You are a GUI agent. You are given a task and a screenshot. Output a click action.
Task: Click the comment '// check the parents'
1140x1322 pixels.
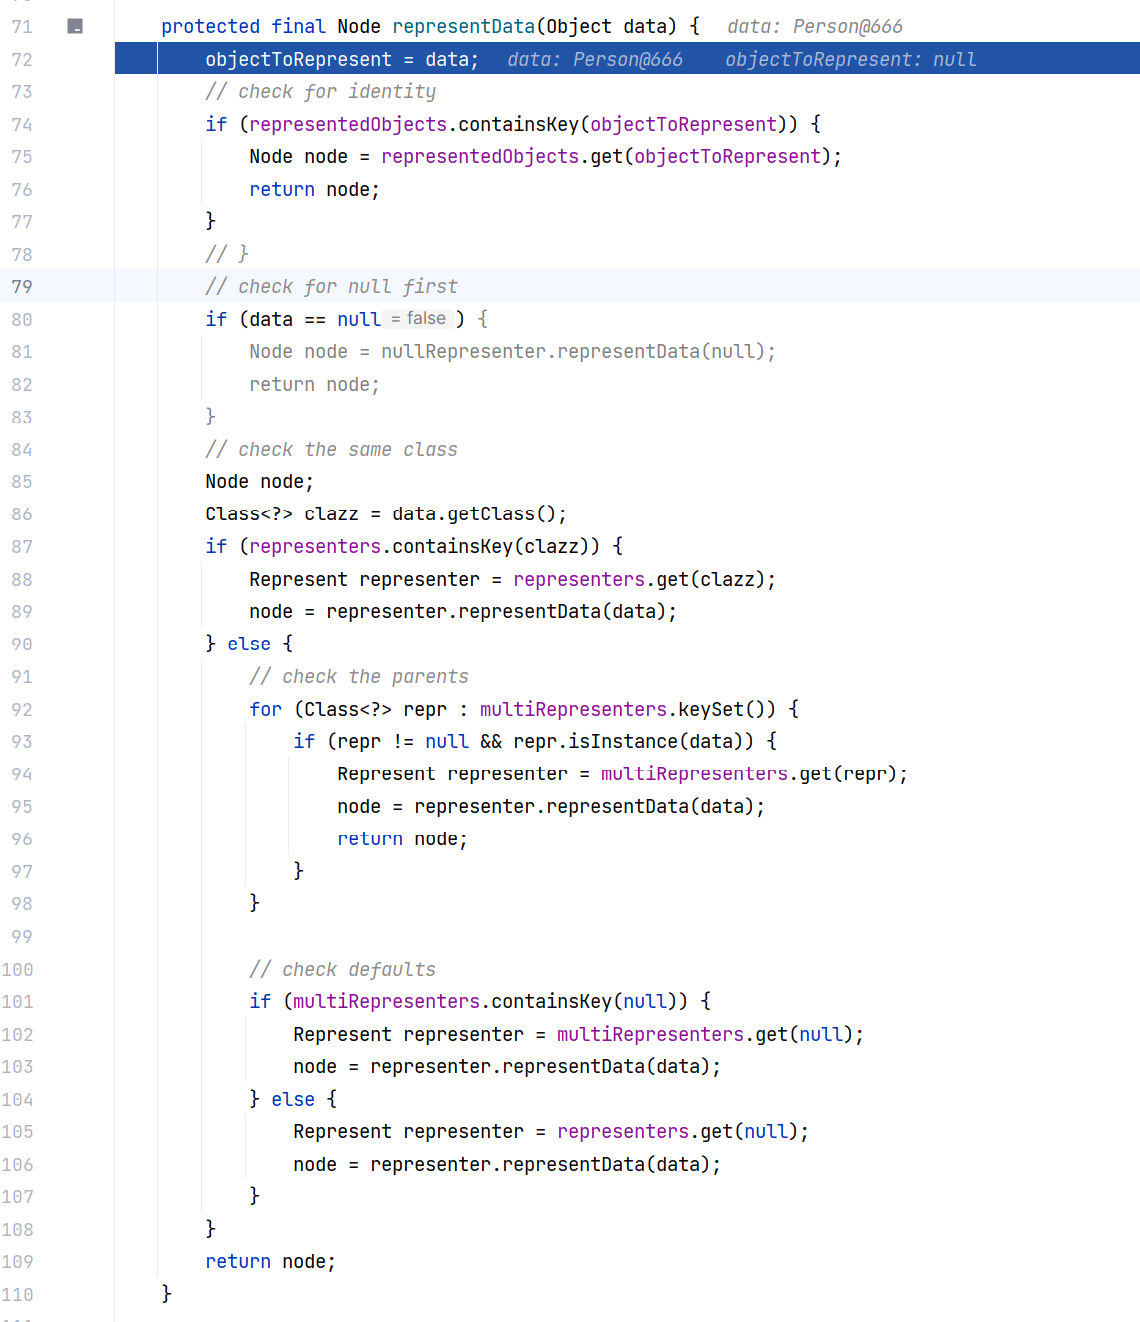[359, 677]
